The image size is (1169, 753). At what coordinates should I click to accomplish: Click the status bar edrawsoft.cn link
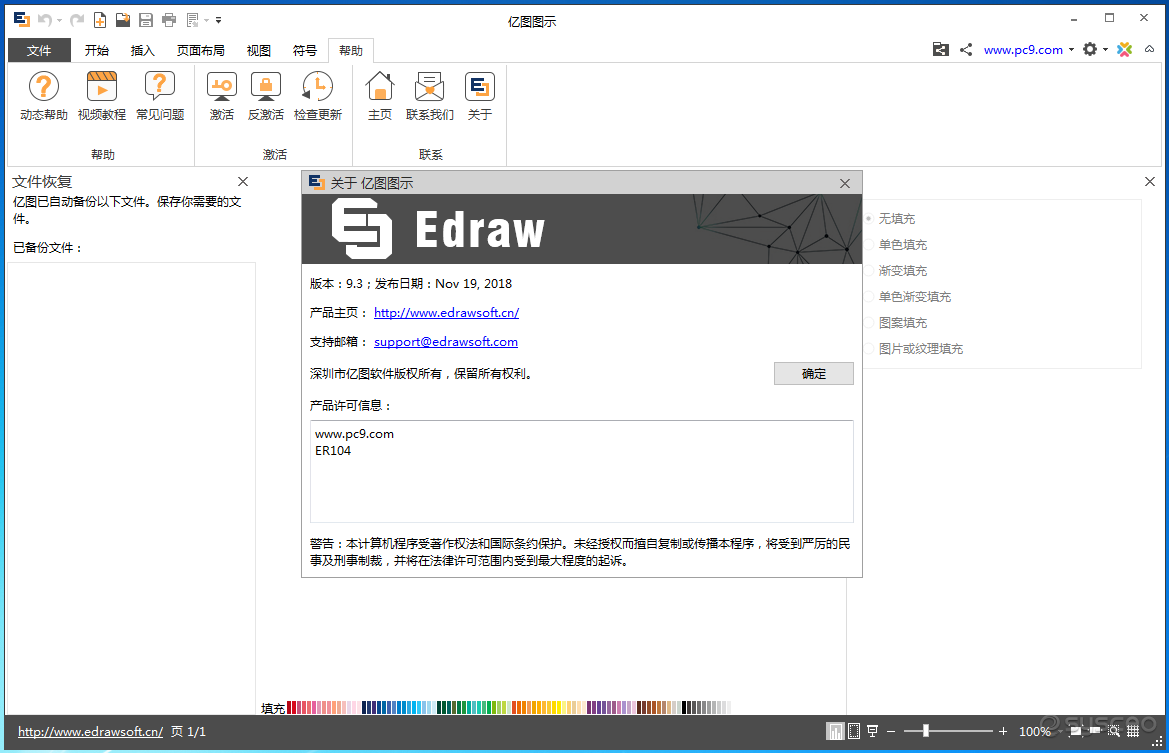(x=90, y=731)
